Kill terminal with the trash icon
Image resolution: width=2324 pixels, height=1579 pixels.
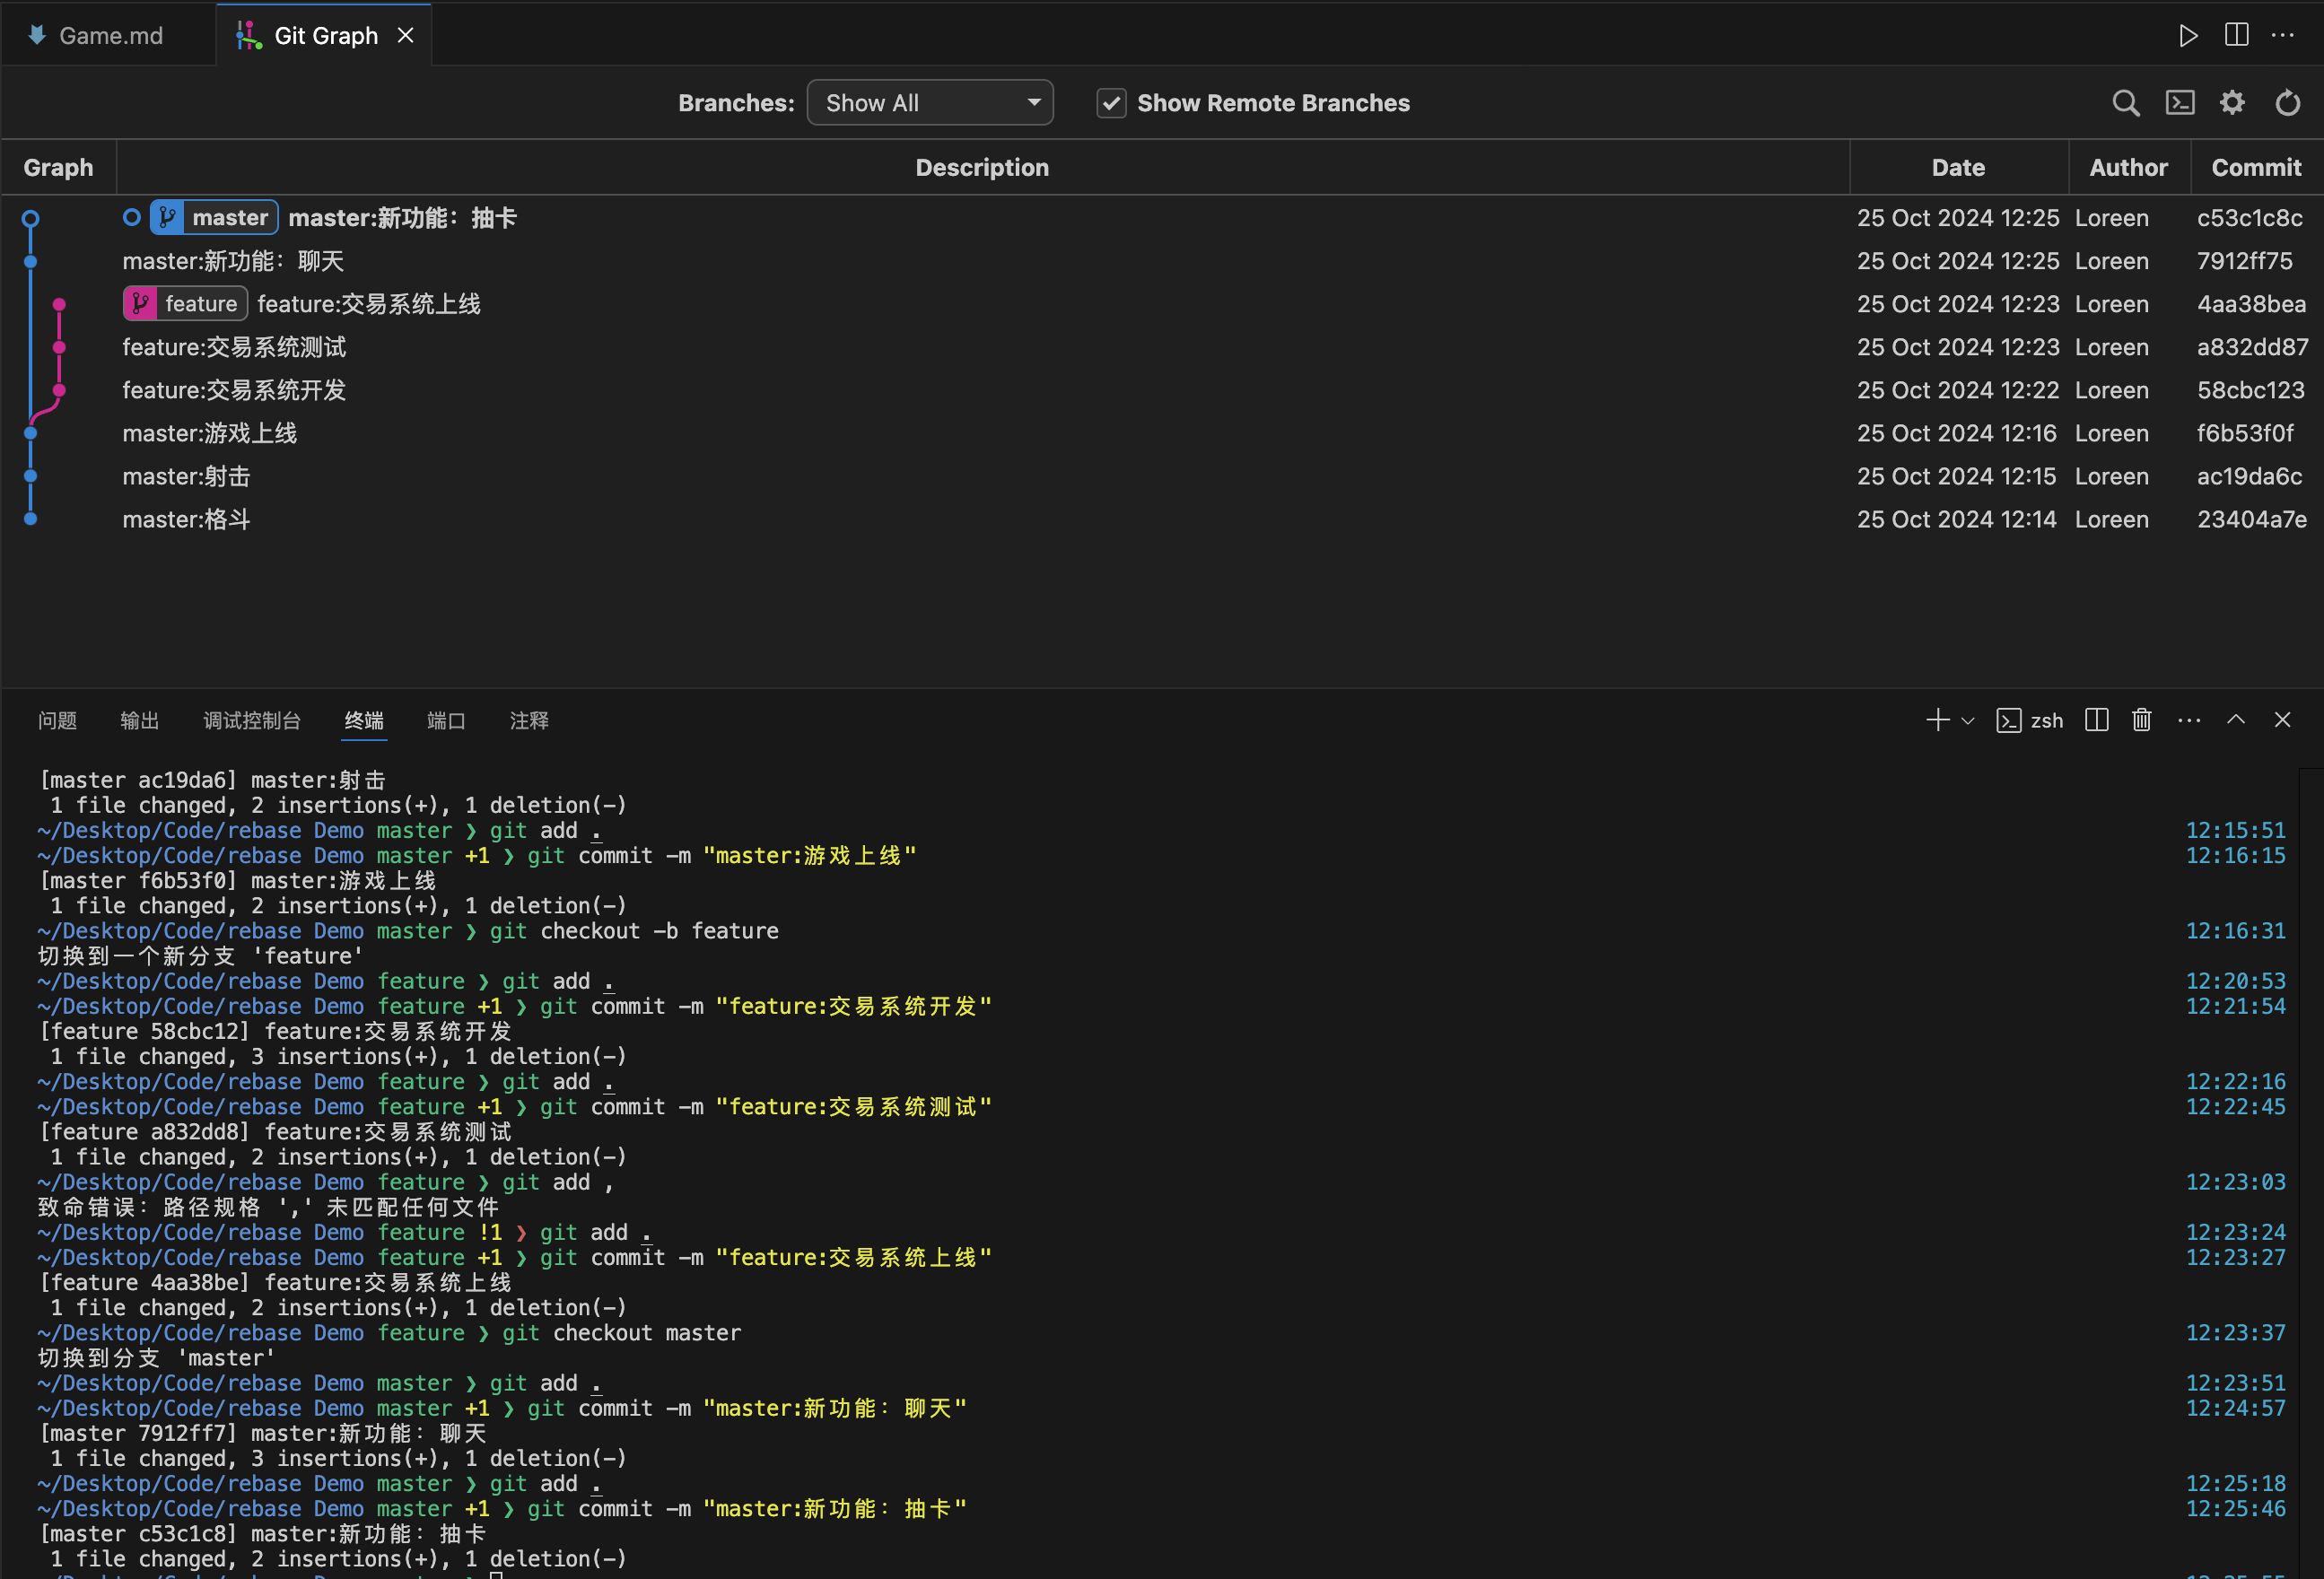[x=2141, y=720]
